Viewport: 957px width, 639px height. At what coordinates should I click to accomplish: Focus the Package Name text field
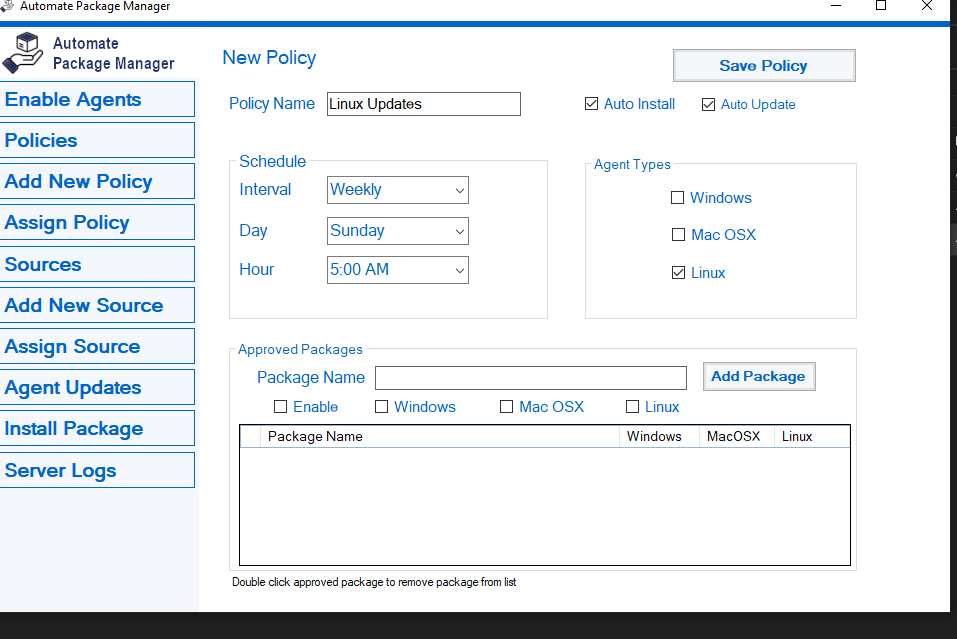530,378
